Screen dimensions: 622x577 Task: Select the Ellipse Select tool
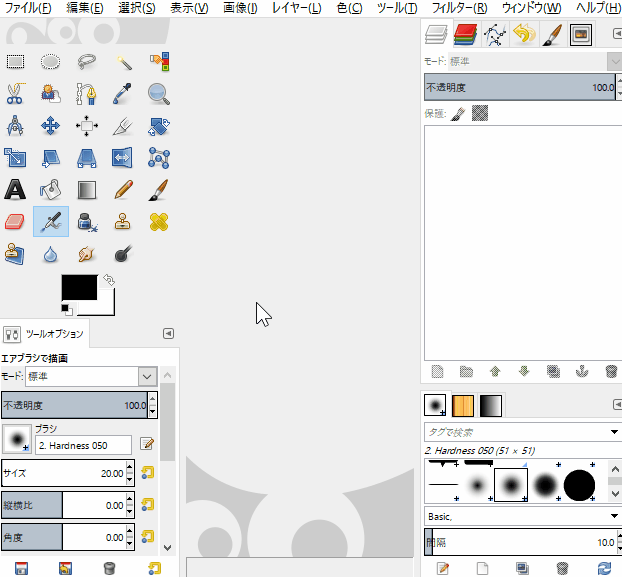pyautogui.click(x=50, y=62)
